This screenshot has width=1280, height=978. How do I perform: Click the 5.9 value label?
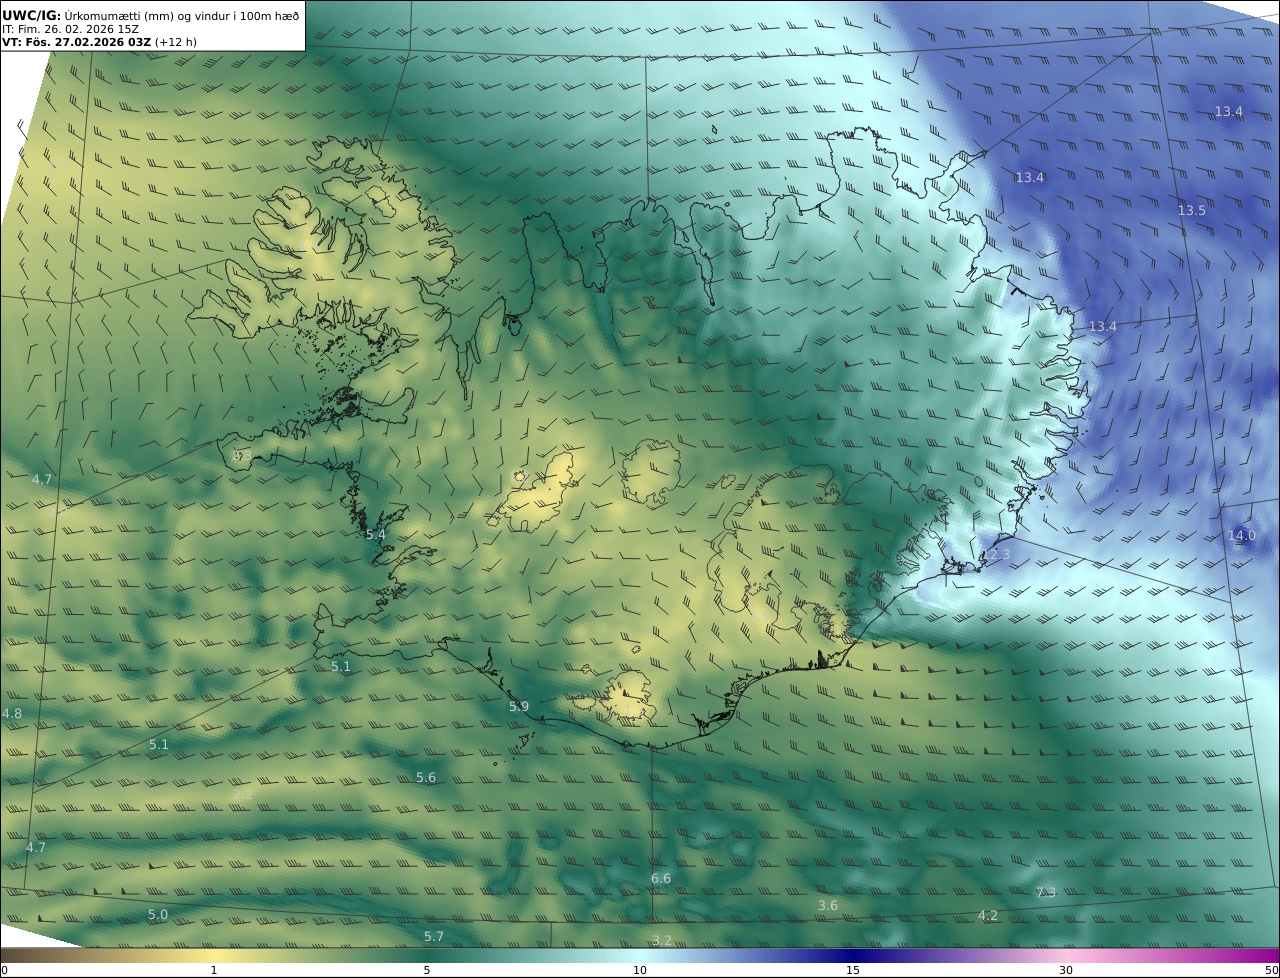pos(518,707)
